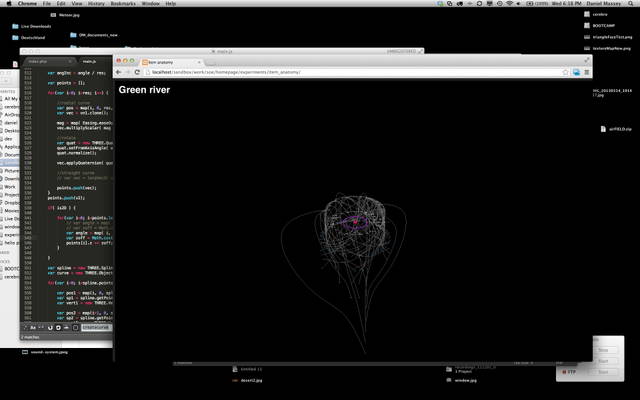Image resolution: width=640 pixels, height=400 pixels.
Task: Click 'All My Files' in the Finder sidebar
Action: pos(11,99)
